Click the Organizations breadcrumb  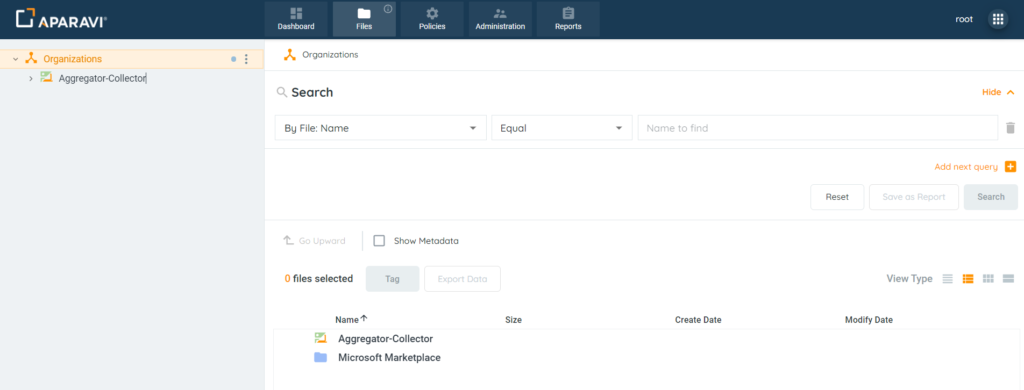330,55
